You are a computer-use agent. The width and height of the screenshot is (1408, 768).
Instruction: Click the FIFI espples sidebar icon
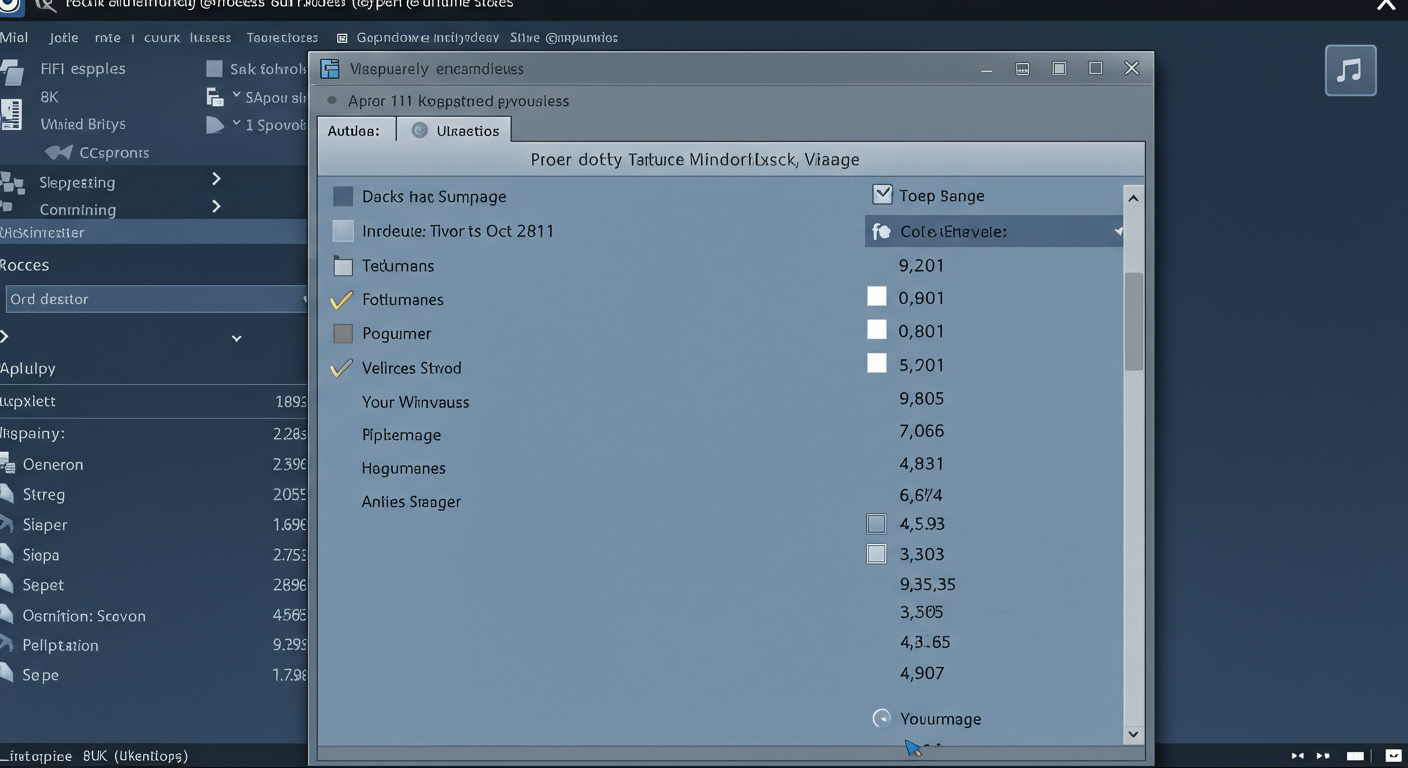pos(12,71)
